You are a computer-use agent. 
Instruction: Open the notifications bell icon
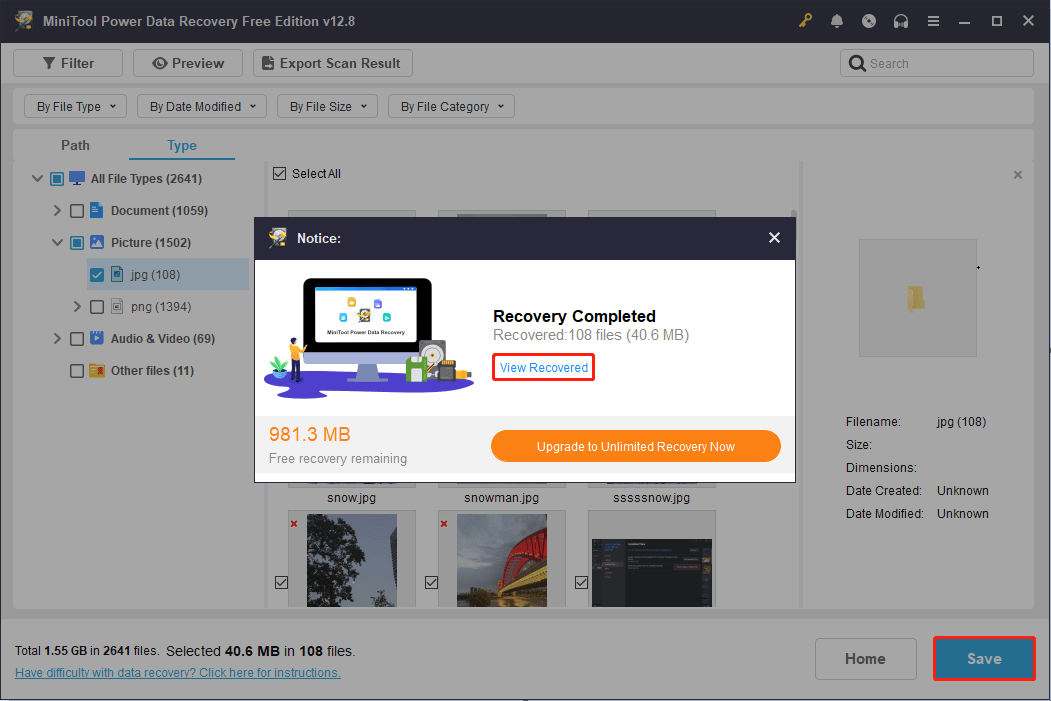837,21
